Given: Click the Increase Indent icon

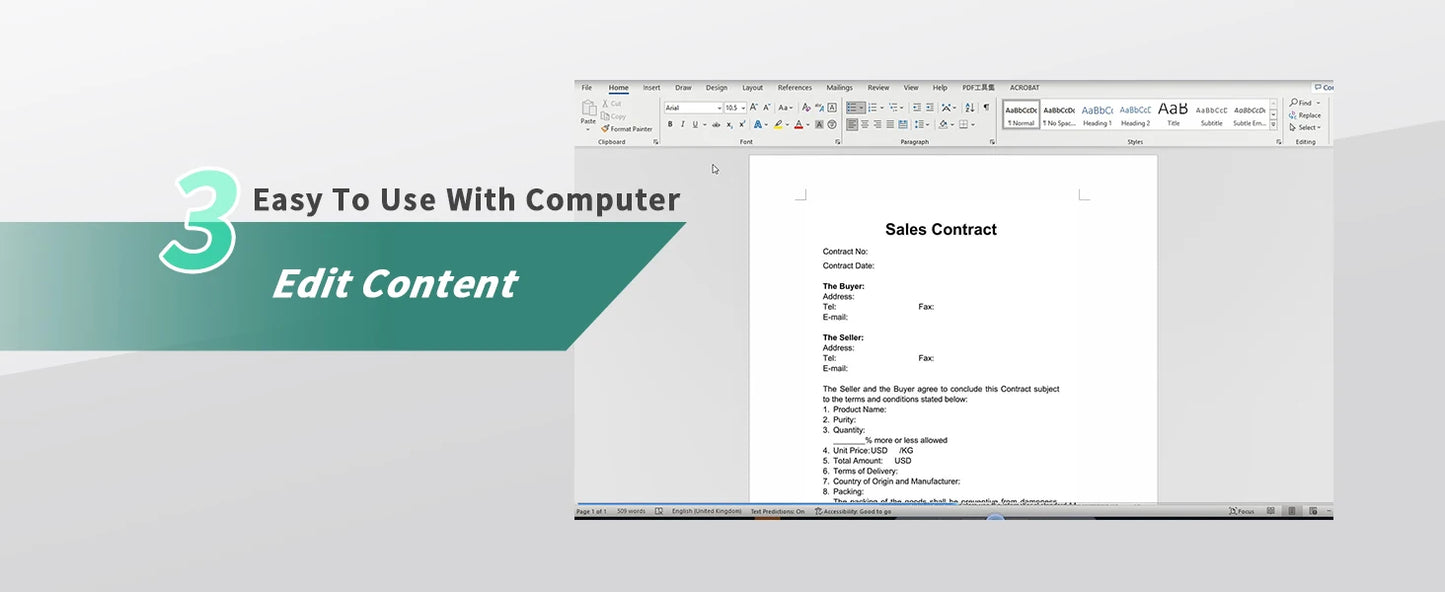Looking at the screenshot, I should (930, 108).
